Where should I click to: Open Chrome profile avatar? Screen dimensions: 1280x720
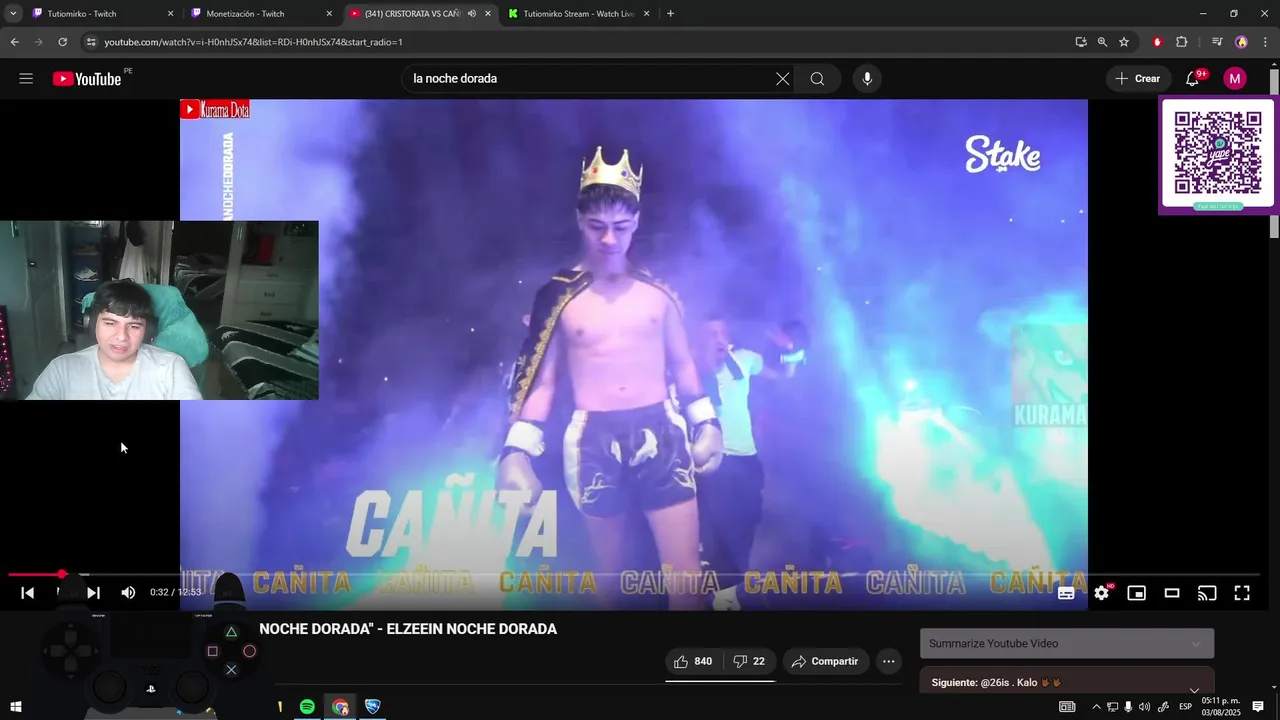tap(1241, 42)
